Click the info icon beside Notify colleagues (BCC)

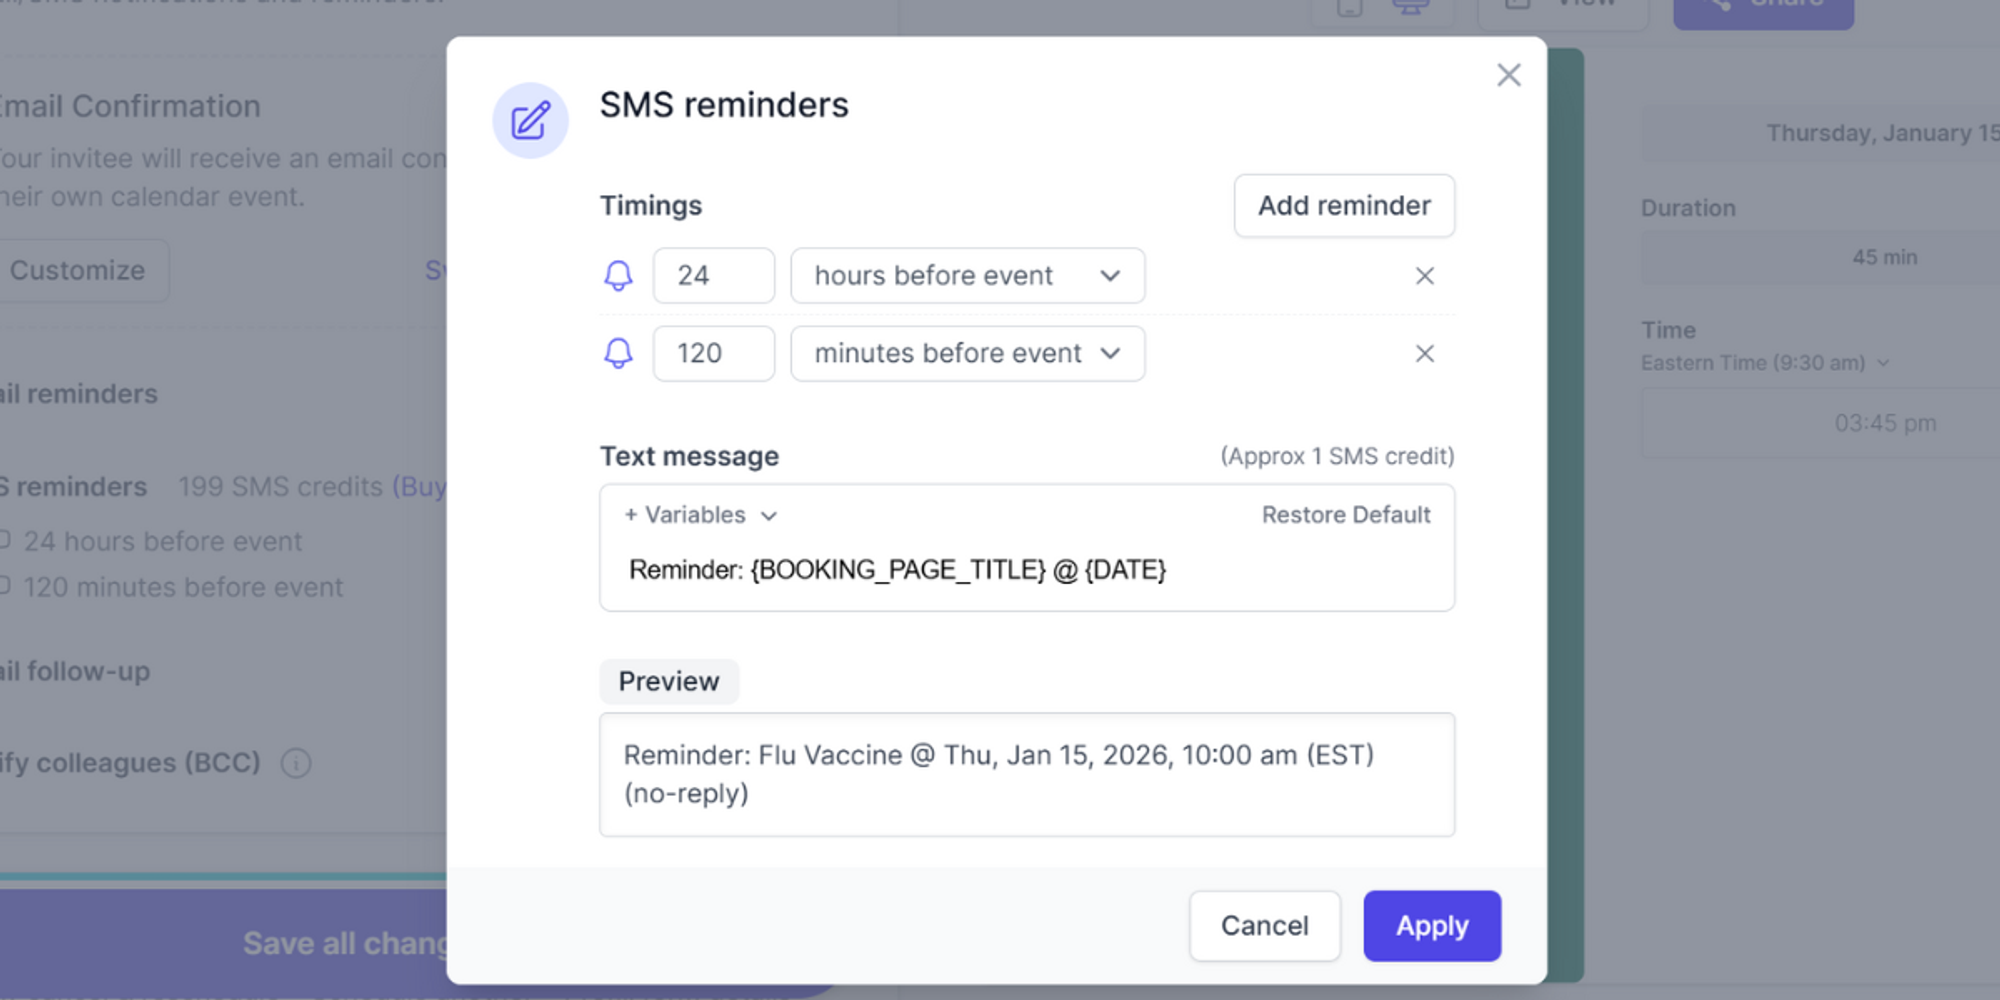pyautogui.click(x=296, y=763)
